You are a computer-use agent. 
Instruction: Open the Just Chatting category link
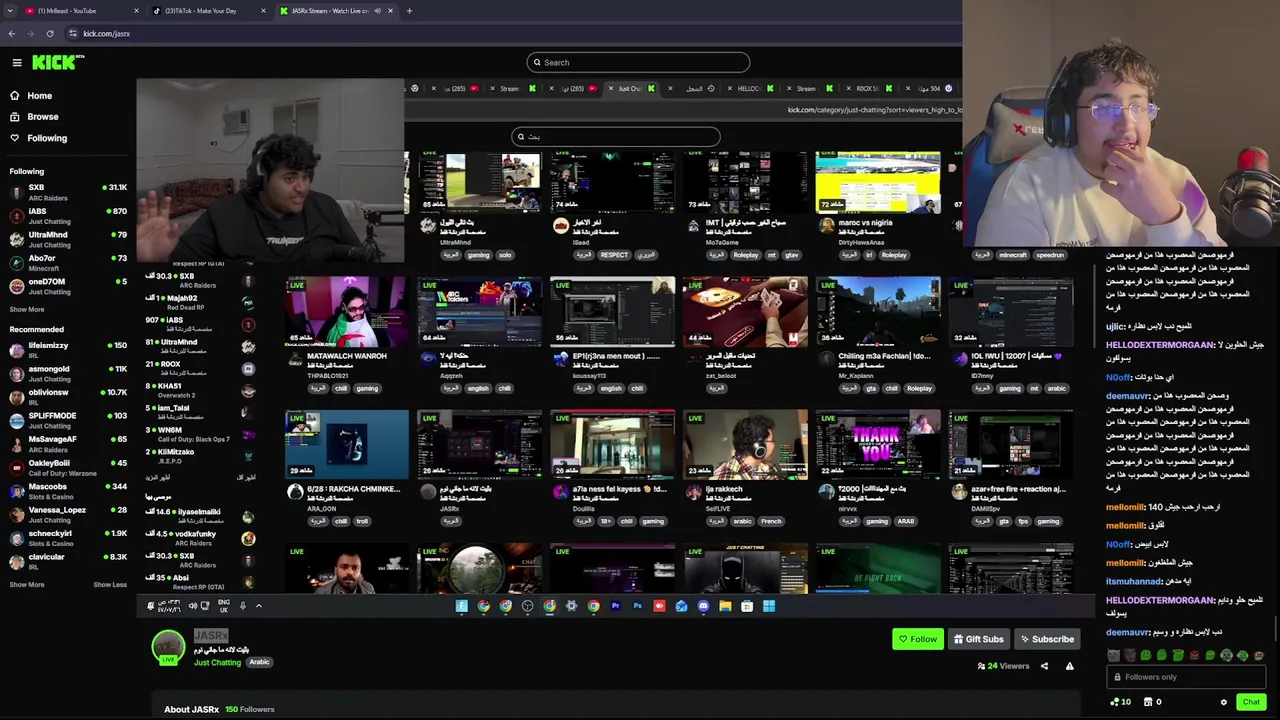pyautogui.click(x=217, y=662)
